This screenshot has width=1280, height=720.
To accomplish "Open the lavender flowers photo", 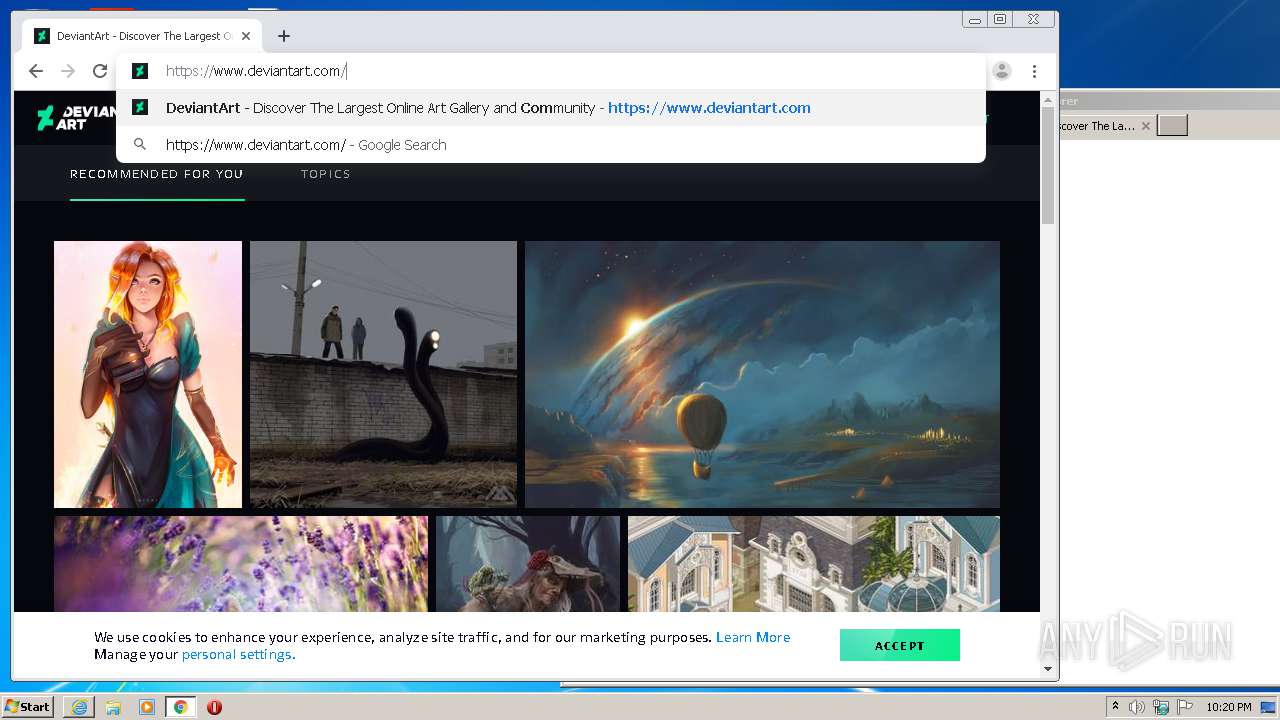I will pos(241,564).
